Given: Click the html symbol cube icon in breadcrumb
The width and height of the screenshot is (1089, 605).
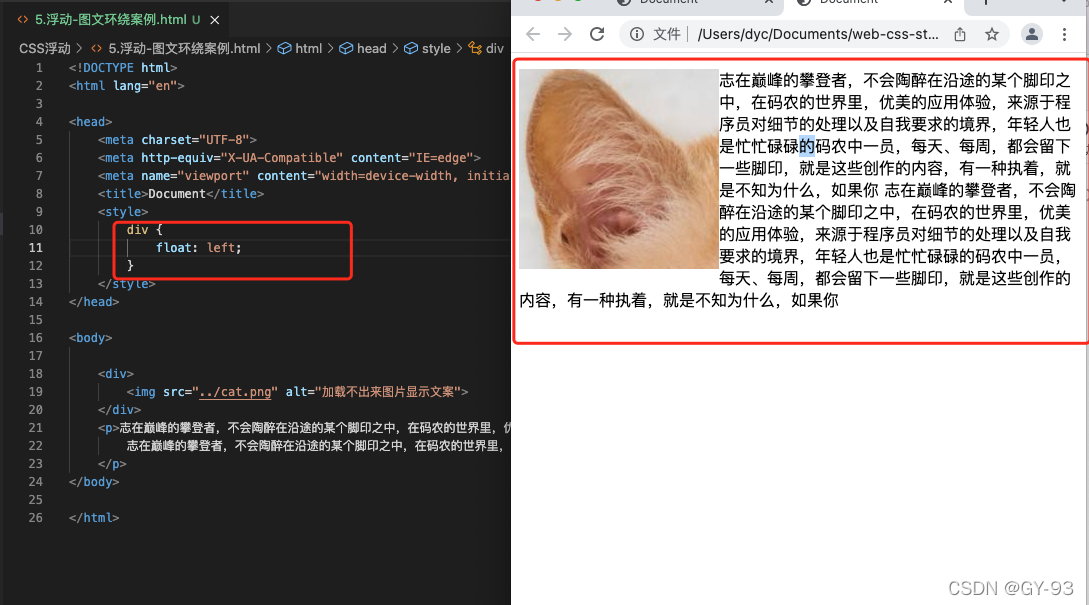Looking at the screenshot, I should pyautogui.click(x=285, y=49).
